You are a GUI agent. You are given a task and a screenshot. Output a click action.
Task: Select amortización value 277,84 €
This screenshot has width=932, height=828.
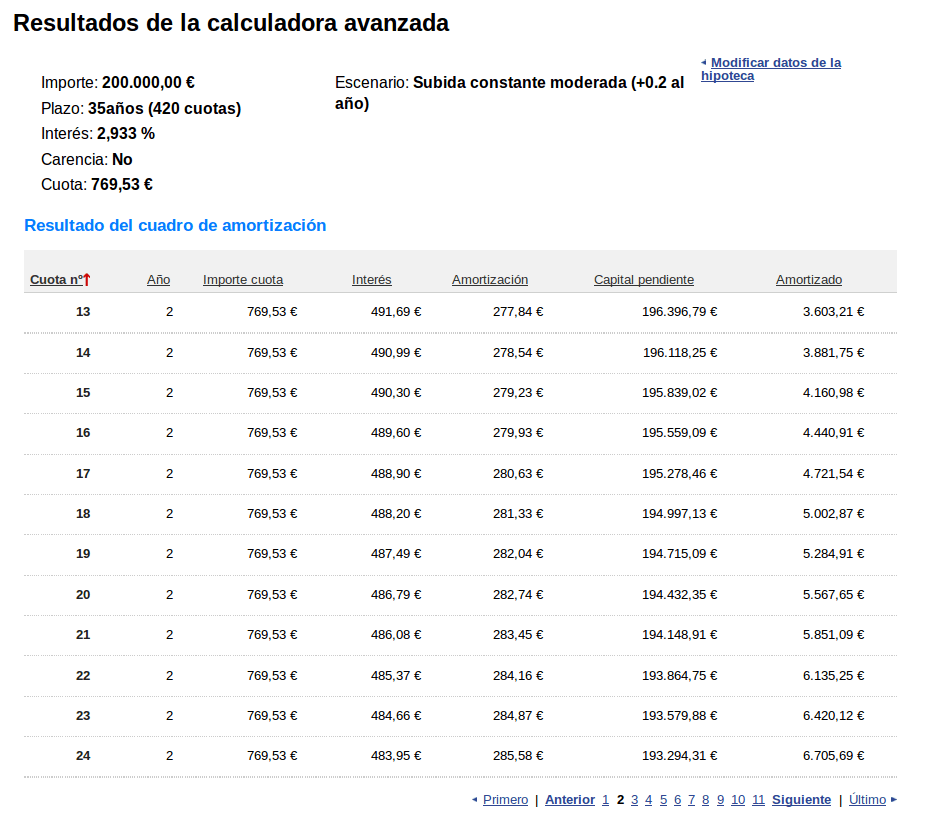pos(518,311)
